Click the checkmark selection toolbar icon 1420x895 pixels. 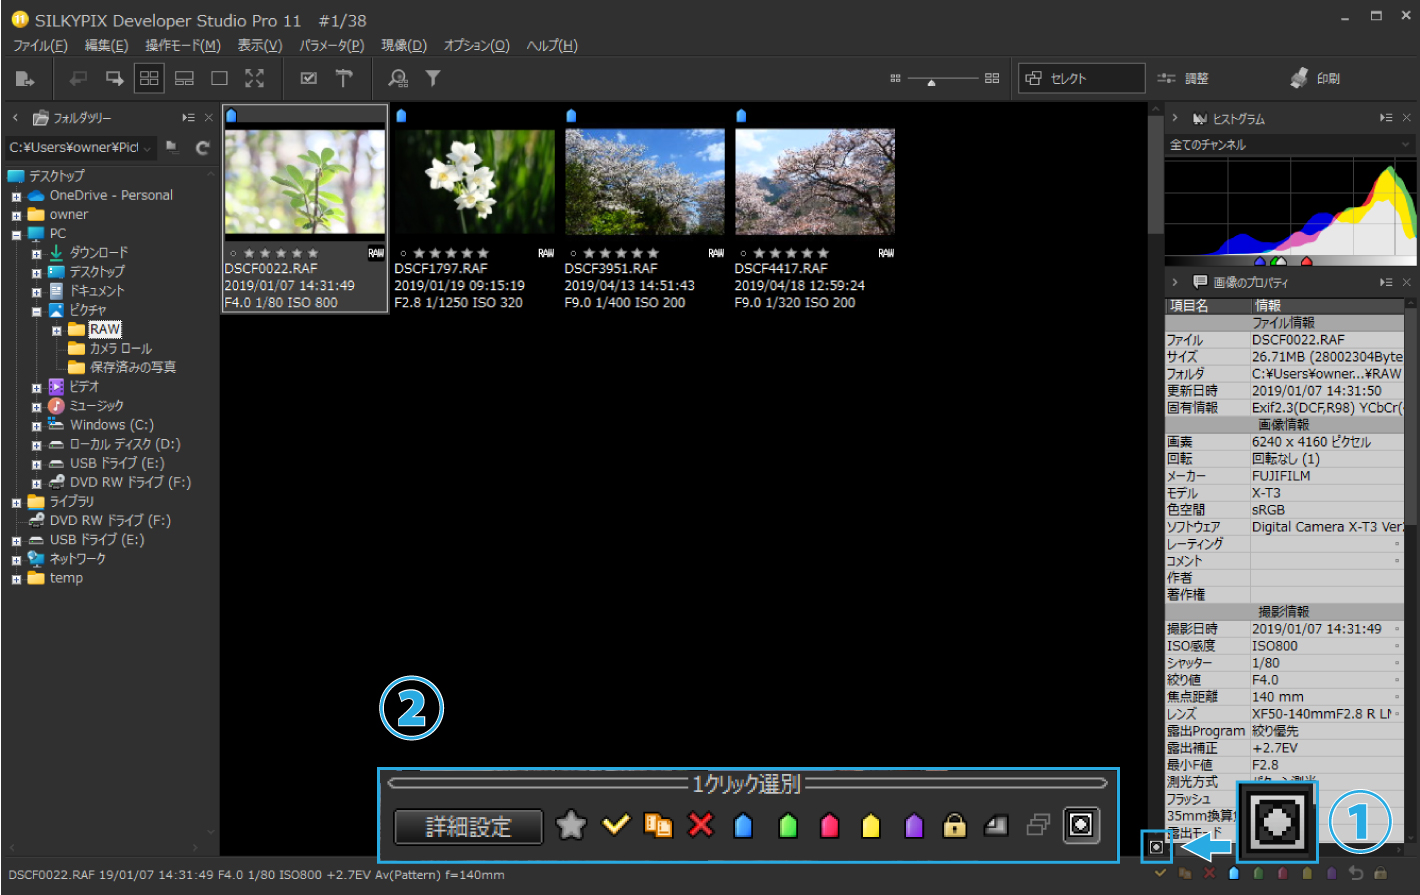tap(309, 78)
